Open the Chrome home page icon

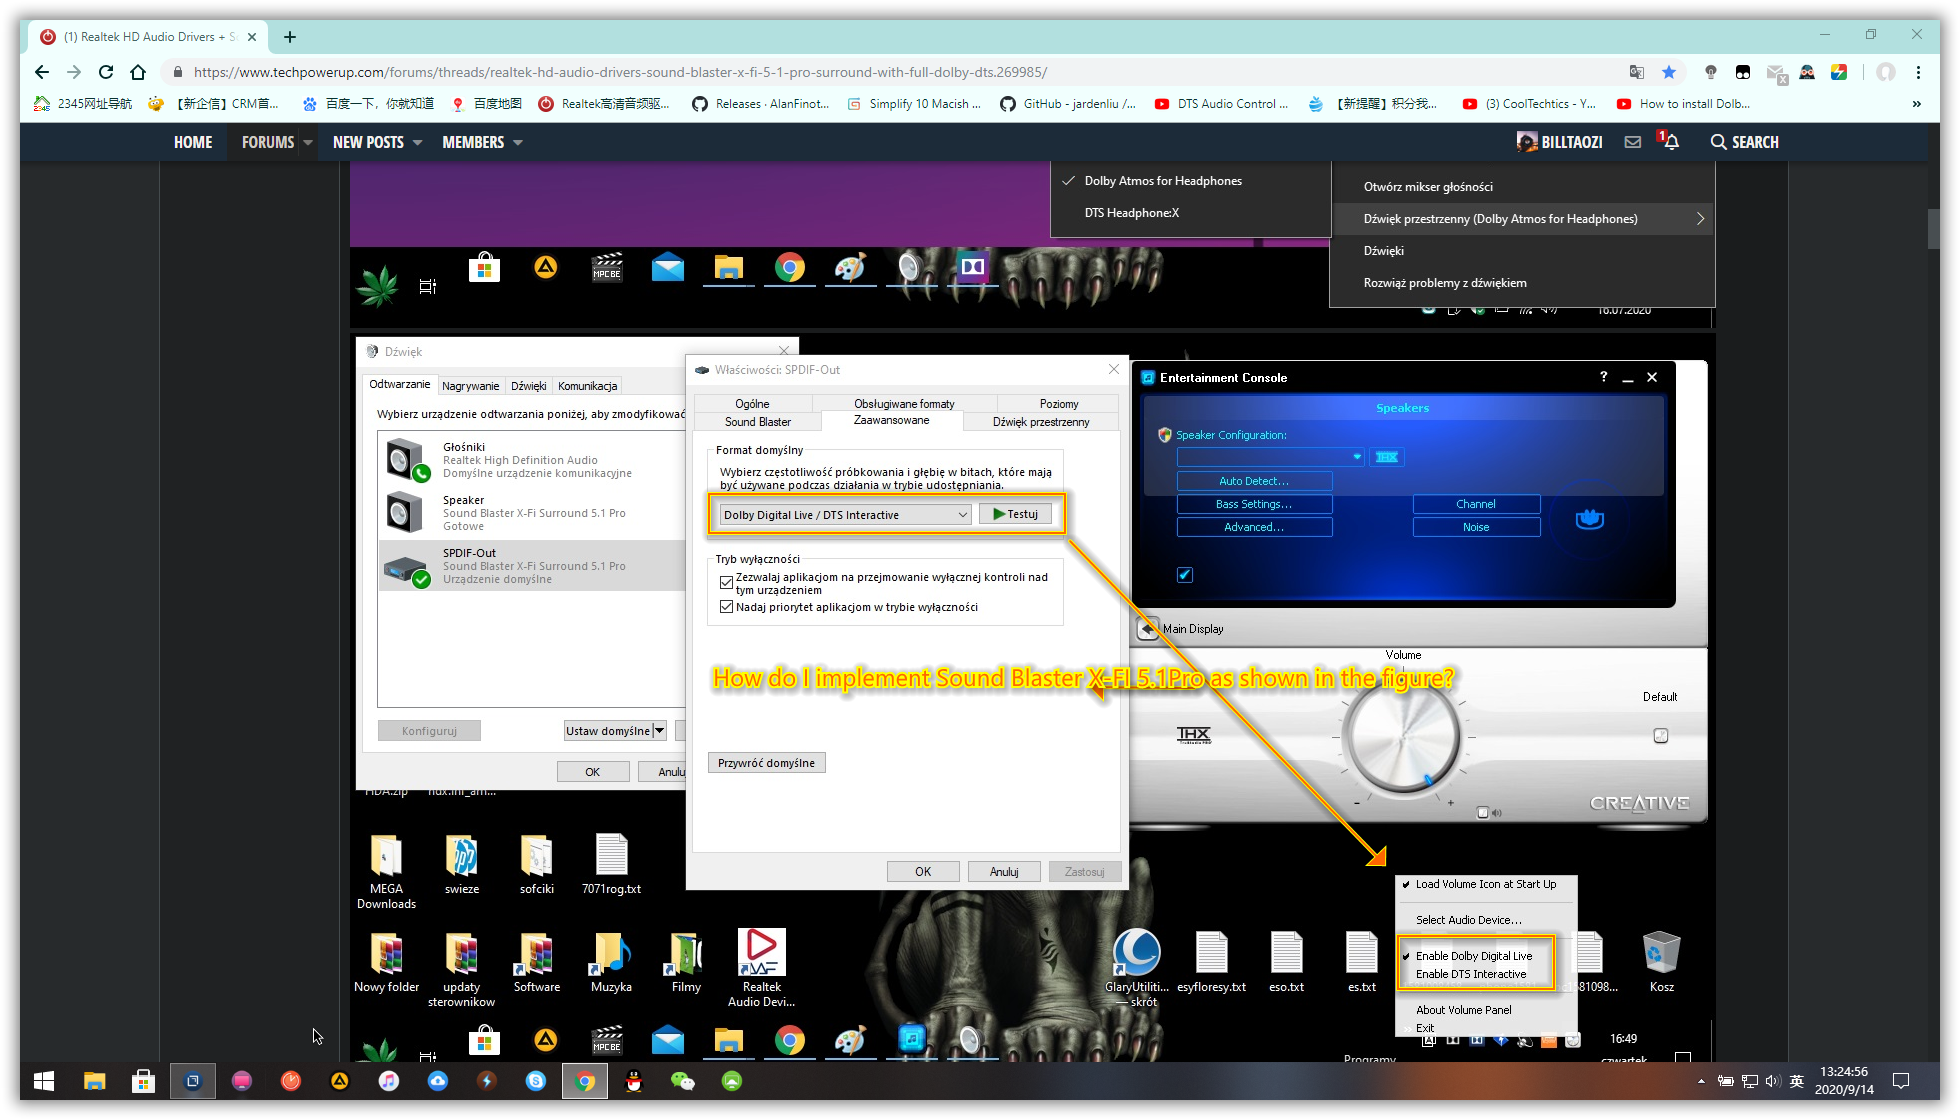pyautogui.click(x=138, y=72)
